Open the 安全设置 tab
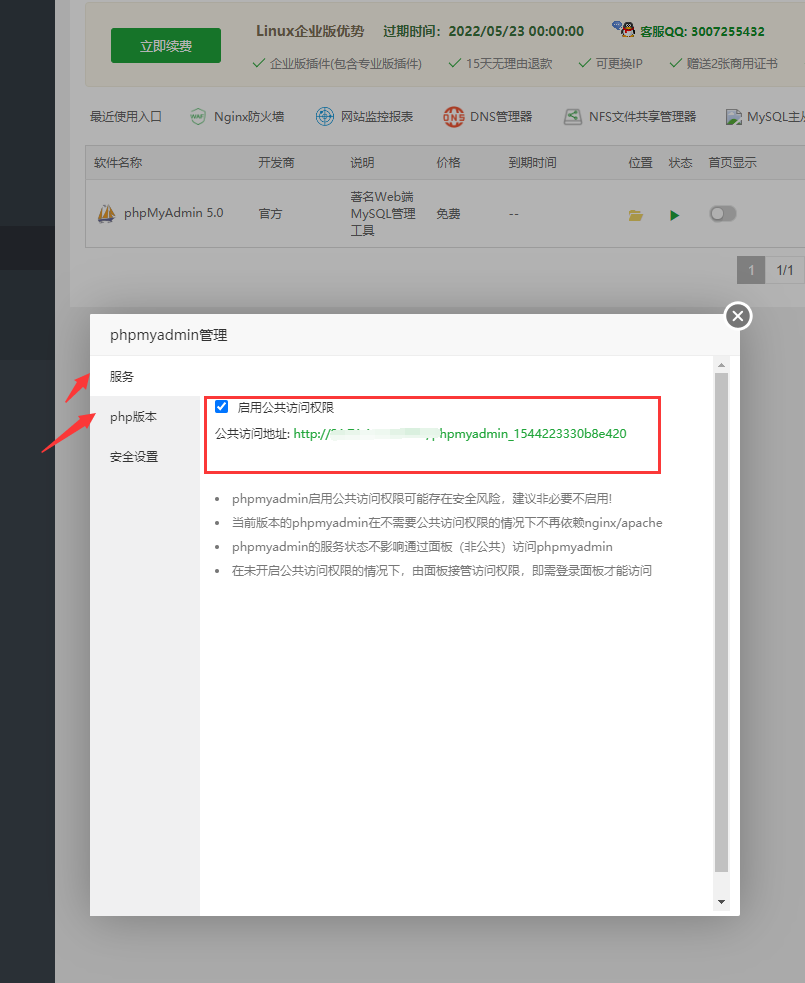Image resolution: width=805 pixels, height=983 pixels. click(x=134, y=456)
